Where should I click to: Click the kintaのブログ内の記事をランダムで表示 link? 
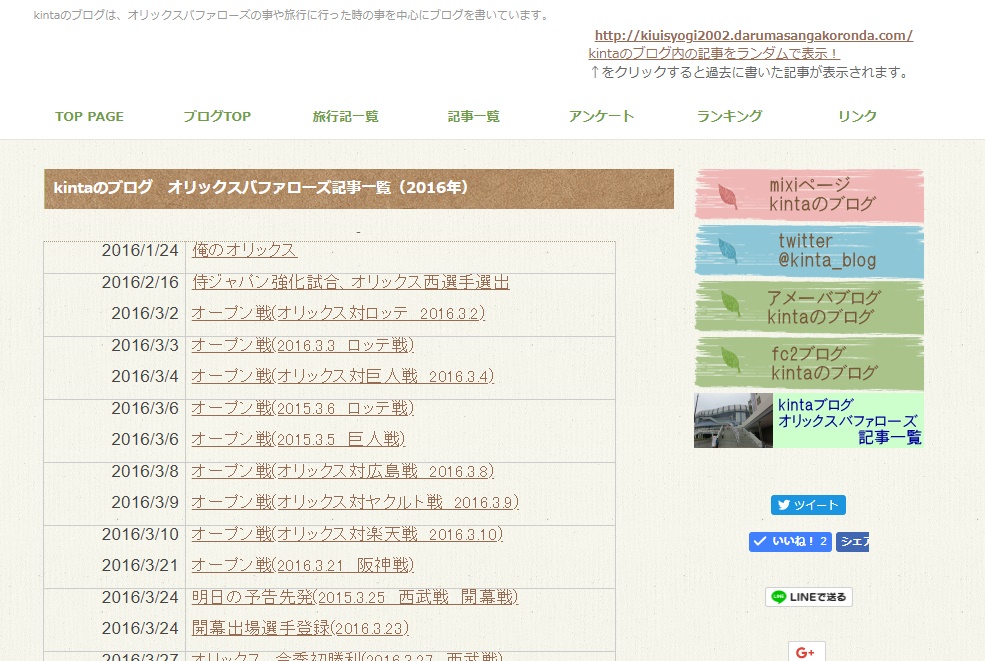714,54
